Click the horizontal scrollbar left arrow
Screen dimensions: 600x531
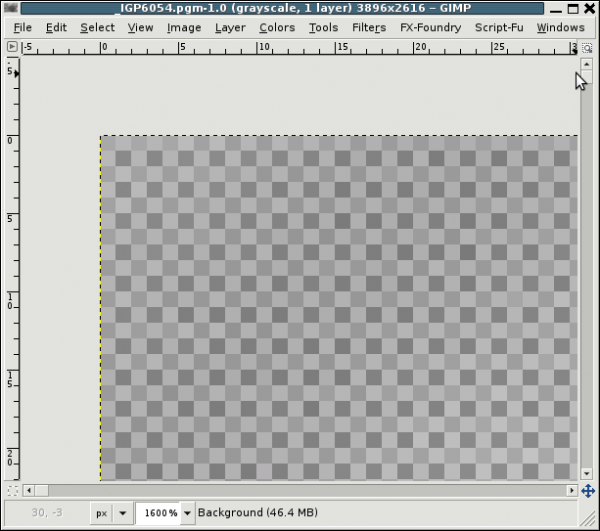(29, 490)
